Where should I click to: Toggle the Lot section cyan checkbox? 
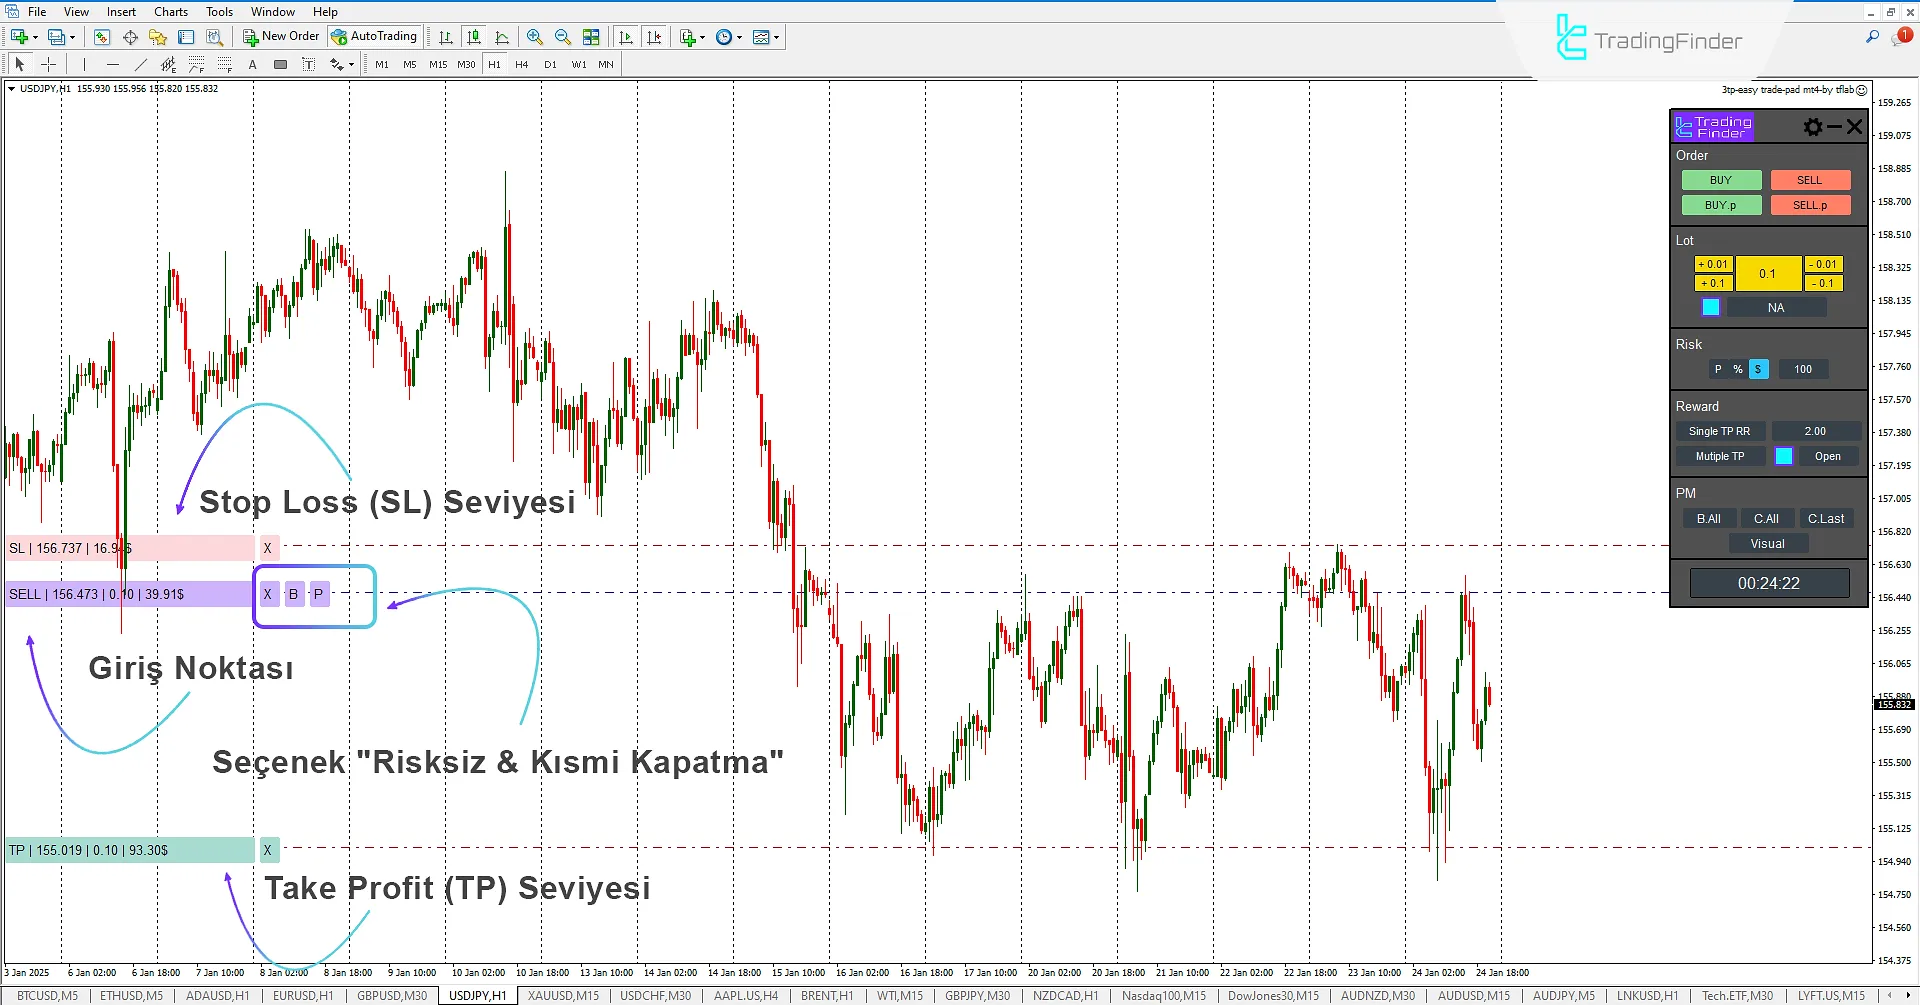[1711, 308]
